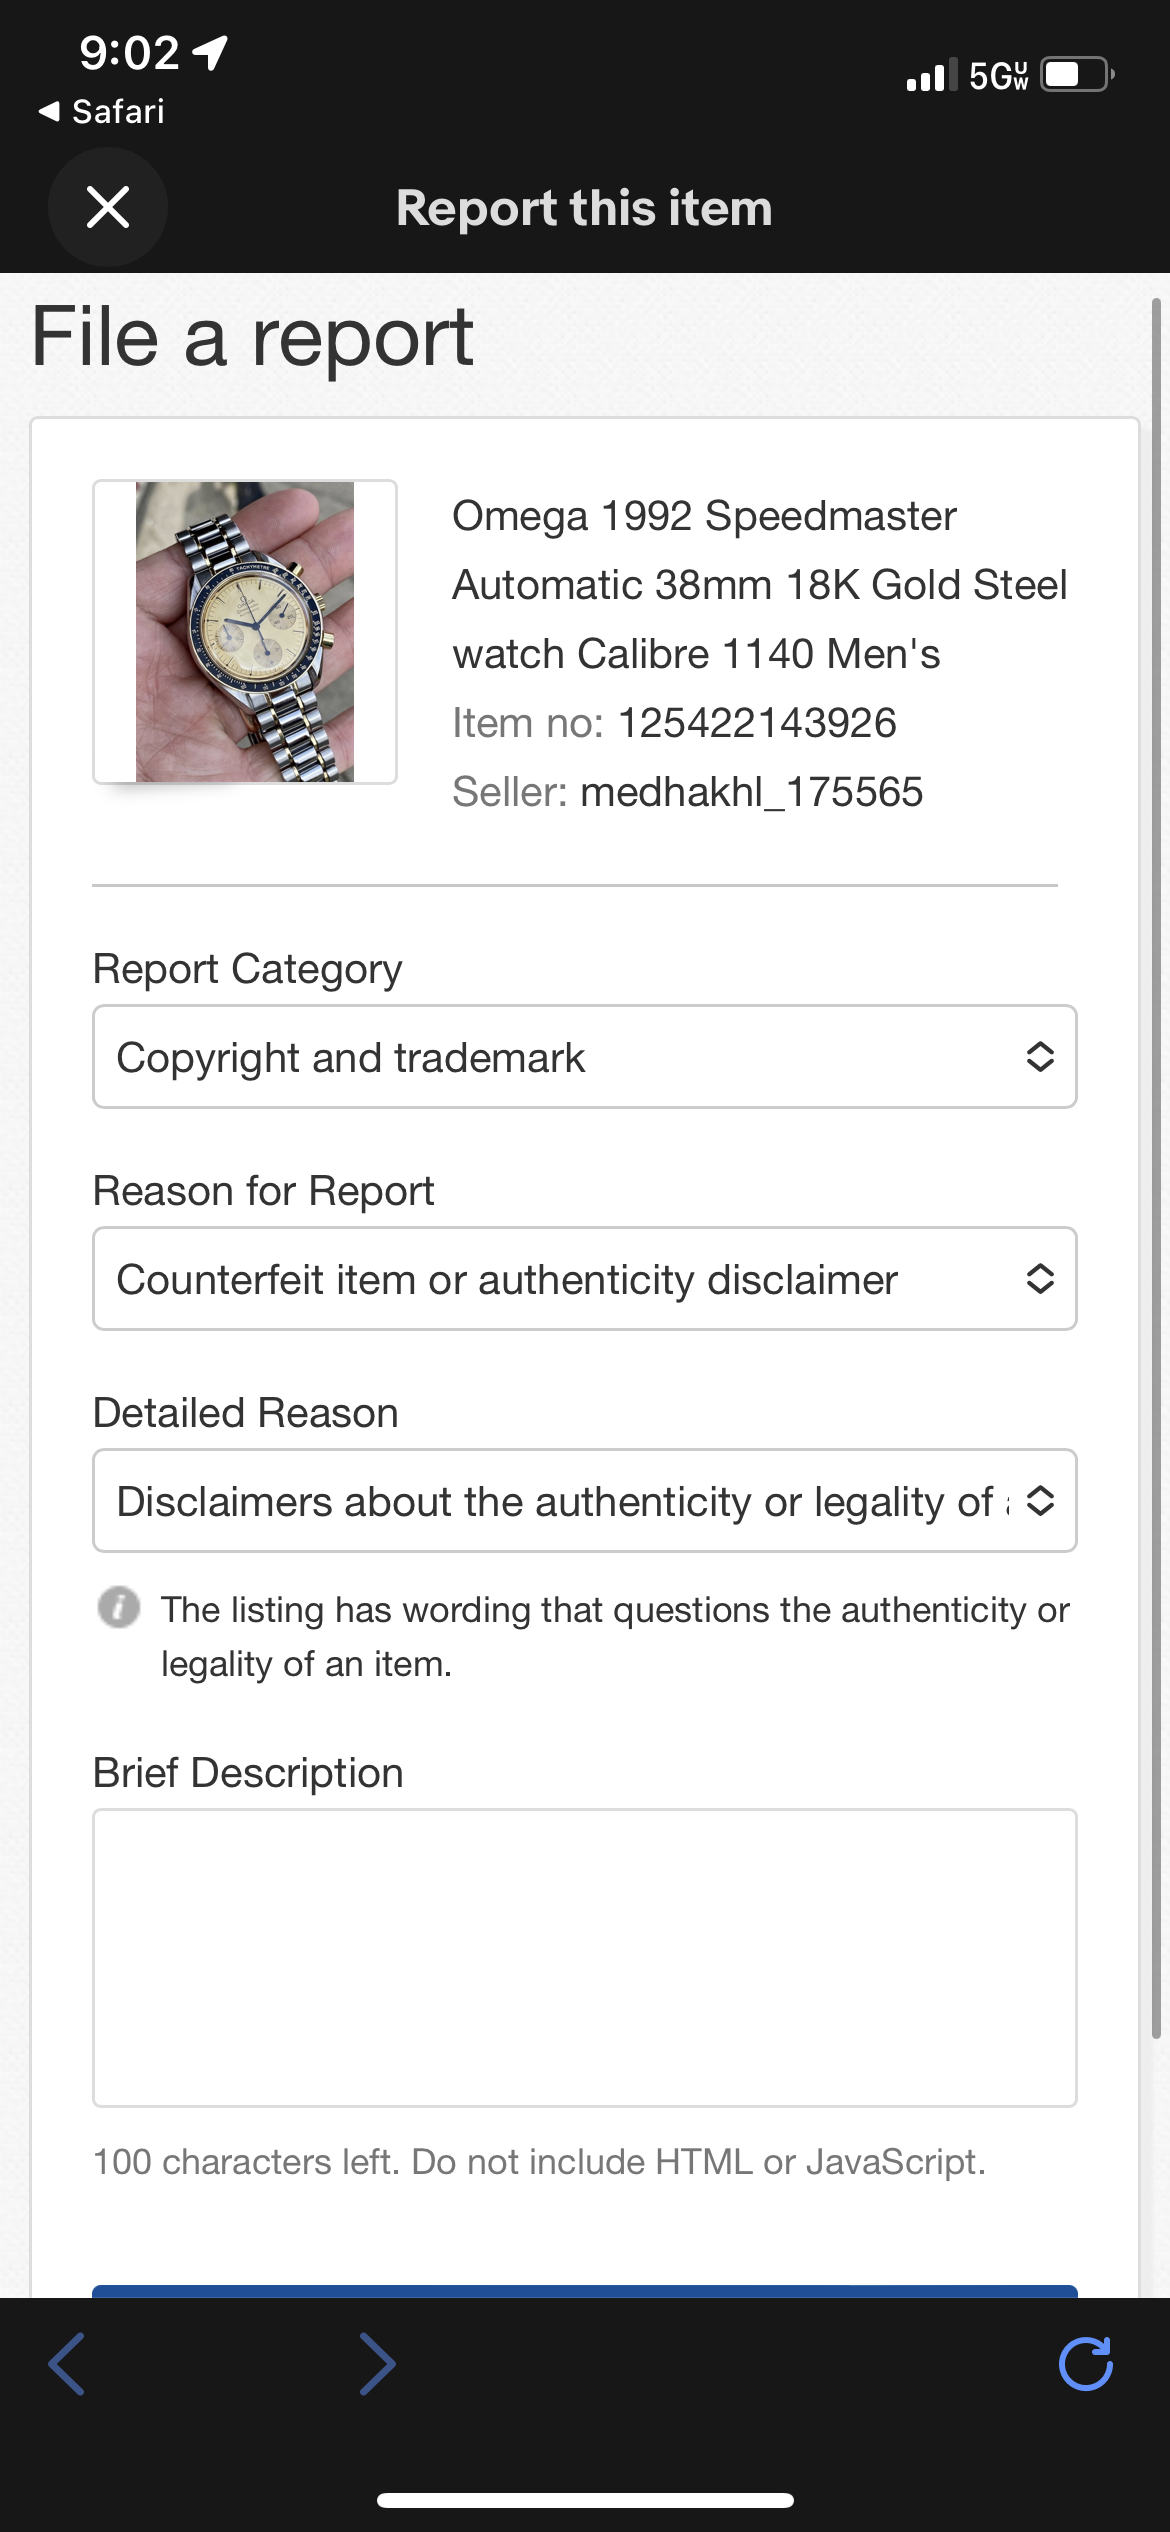Return to Safari via back link
The image size is (1170, 2532).
pos(102,111)
